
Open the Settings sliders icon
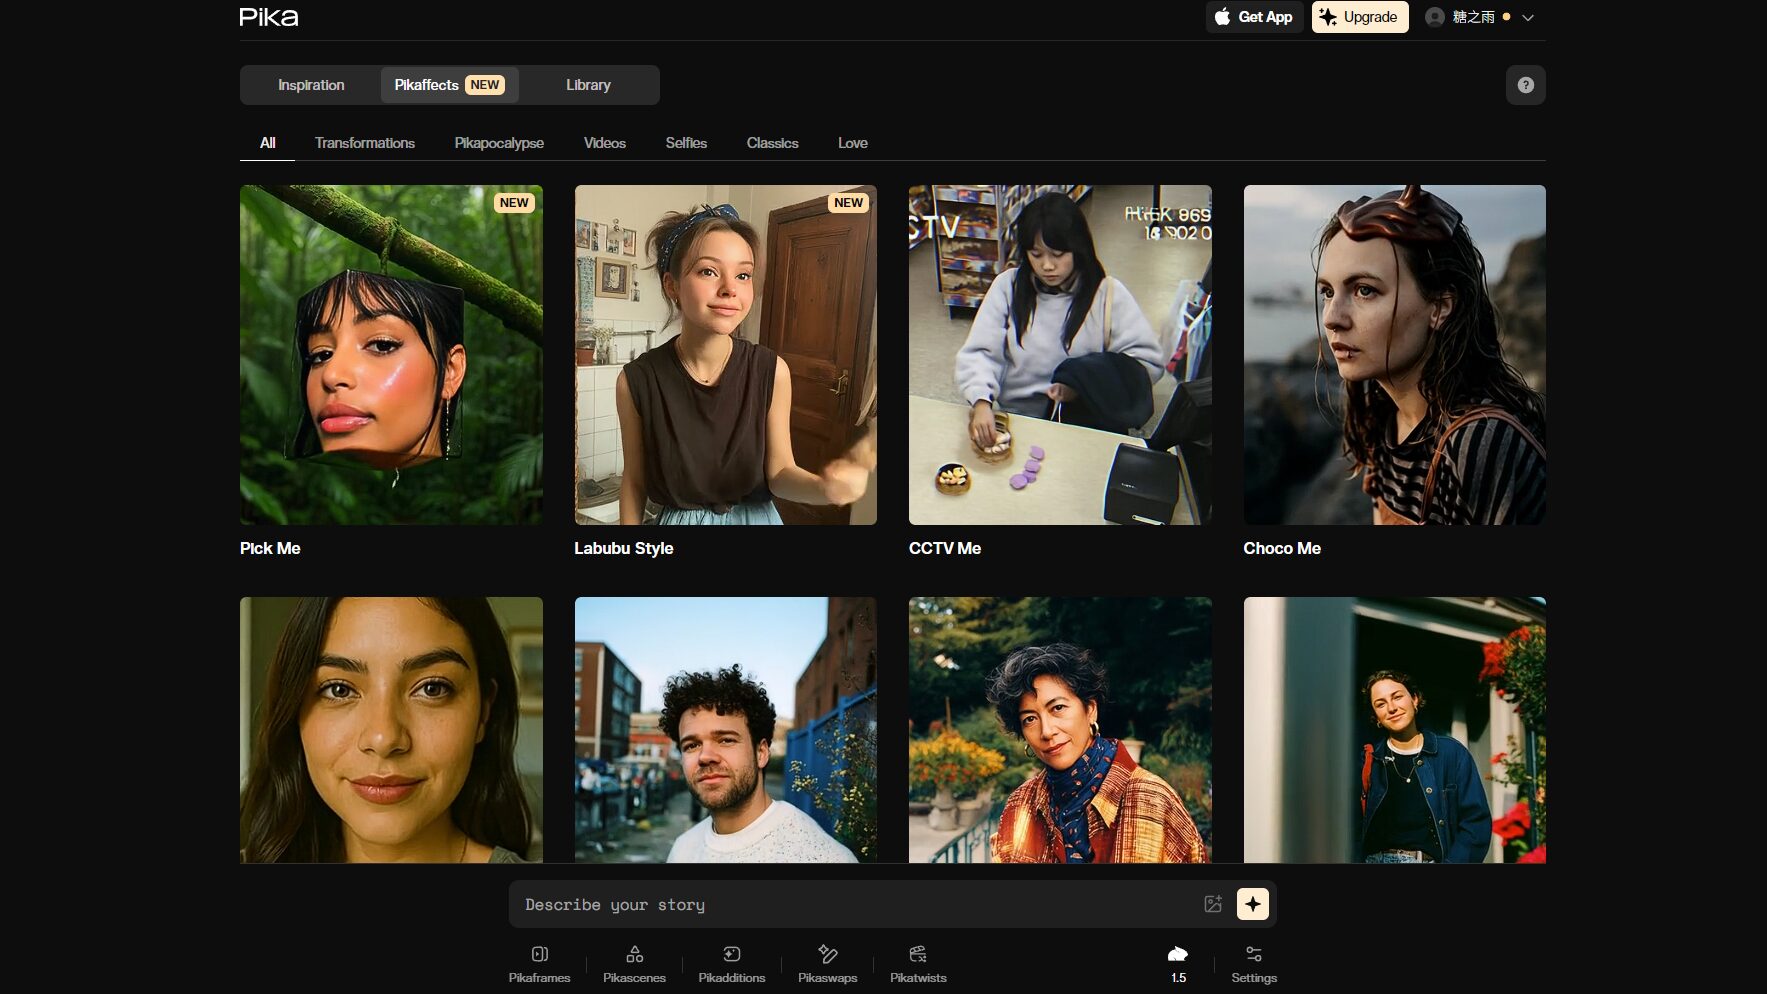[x=1253, y=963]
